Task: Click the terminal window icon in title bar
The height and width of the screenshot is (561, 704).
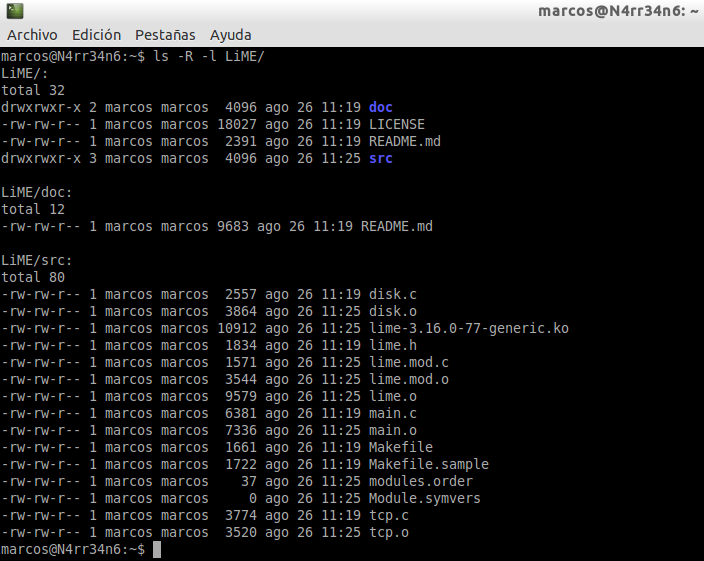Action: click(x=13, y=11)
